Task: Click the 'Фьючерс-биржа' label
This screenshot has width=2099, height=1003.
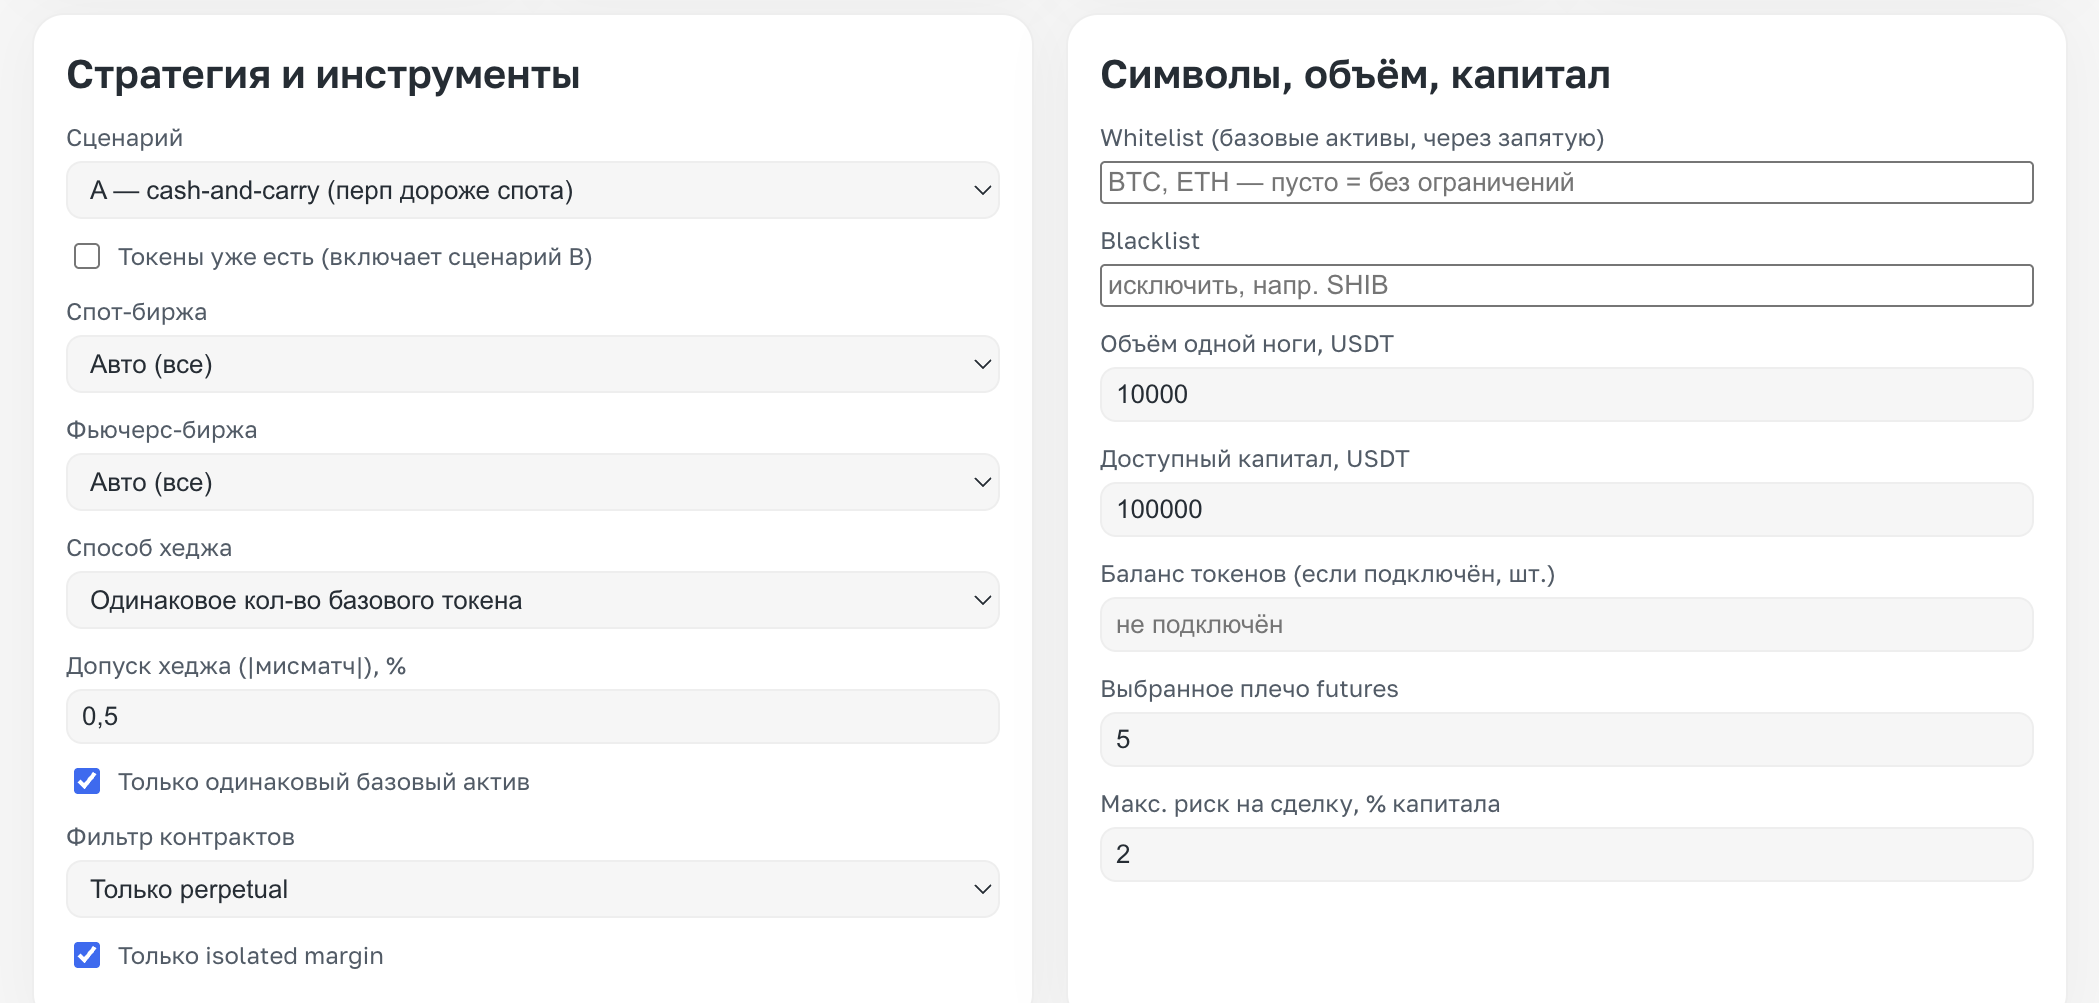Action: pos(161,430)
